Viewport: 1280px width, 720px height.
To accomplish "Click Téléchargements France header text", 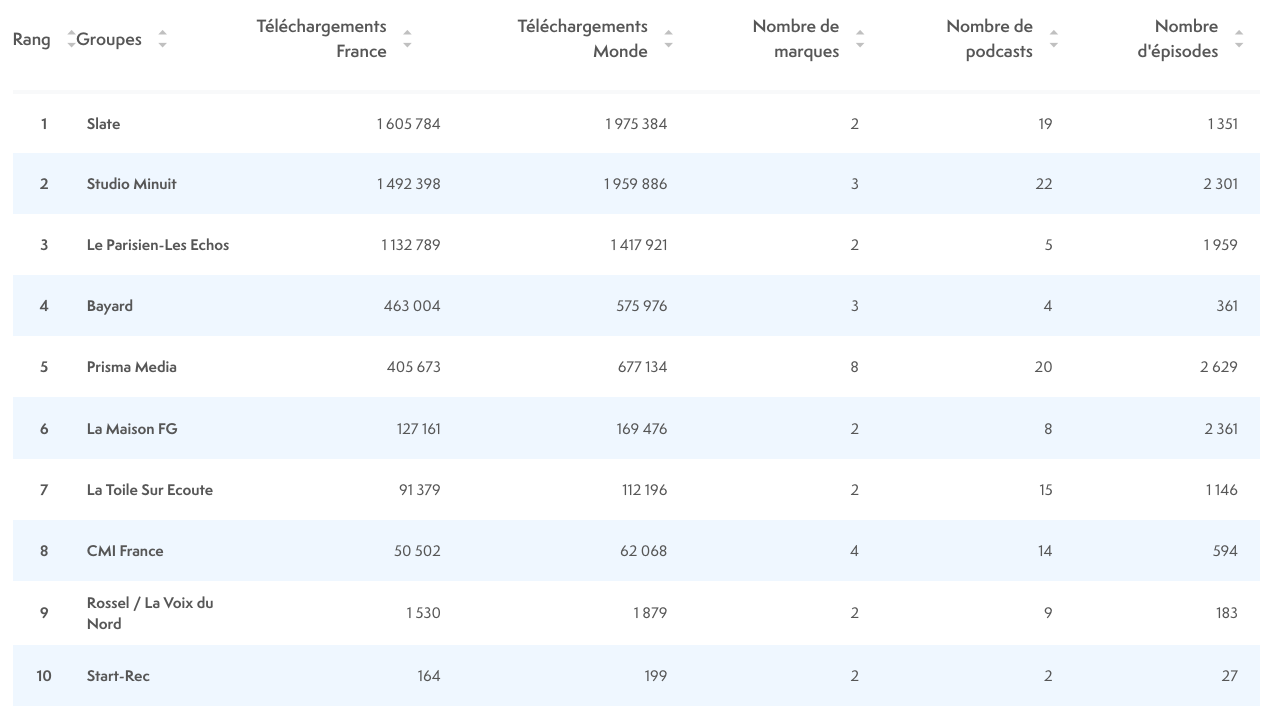I will tap(321, 39).
